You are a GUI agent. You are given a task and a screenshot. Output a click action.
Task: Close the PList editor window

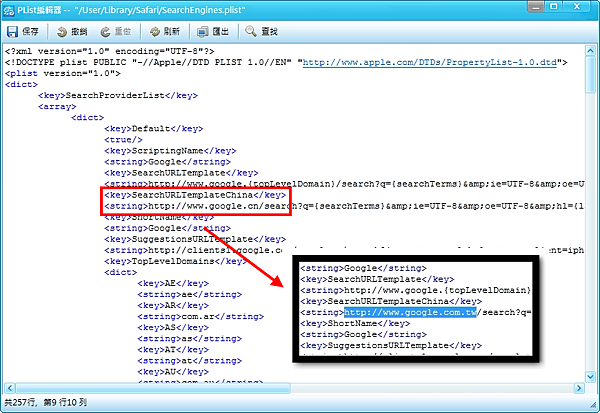point(577,7)
